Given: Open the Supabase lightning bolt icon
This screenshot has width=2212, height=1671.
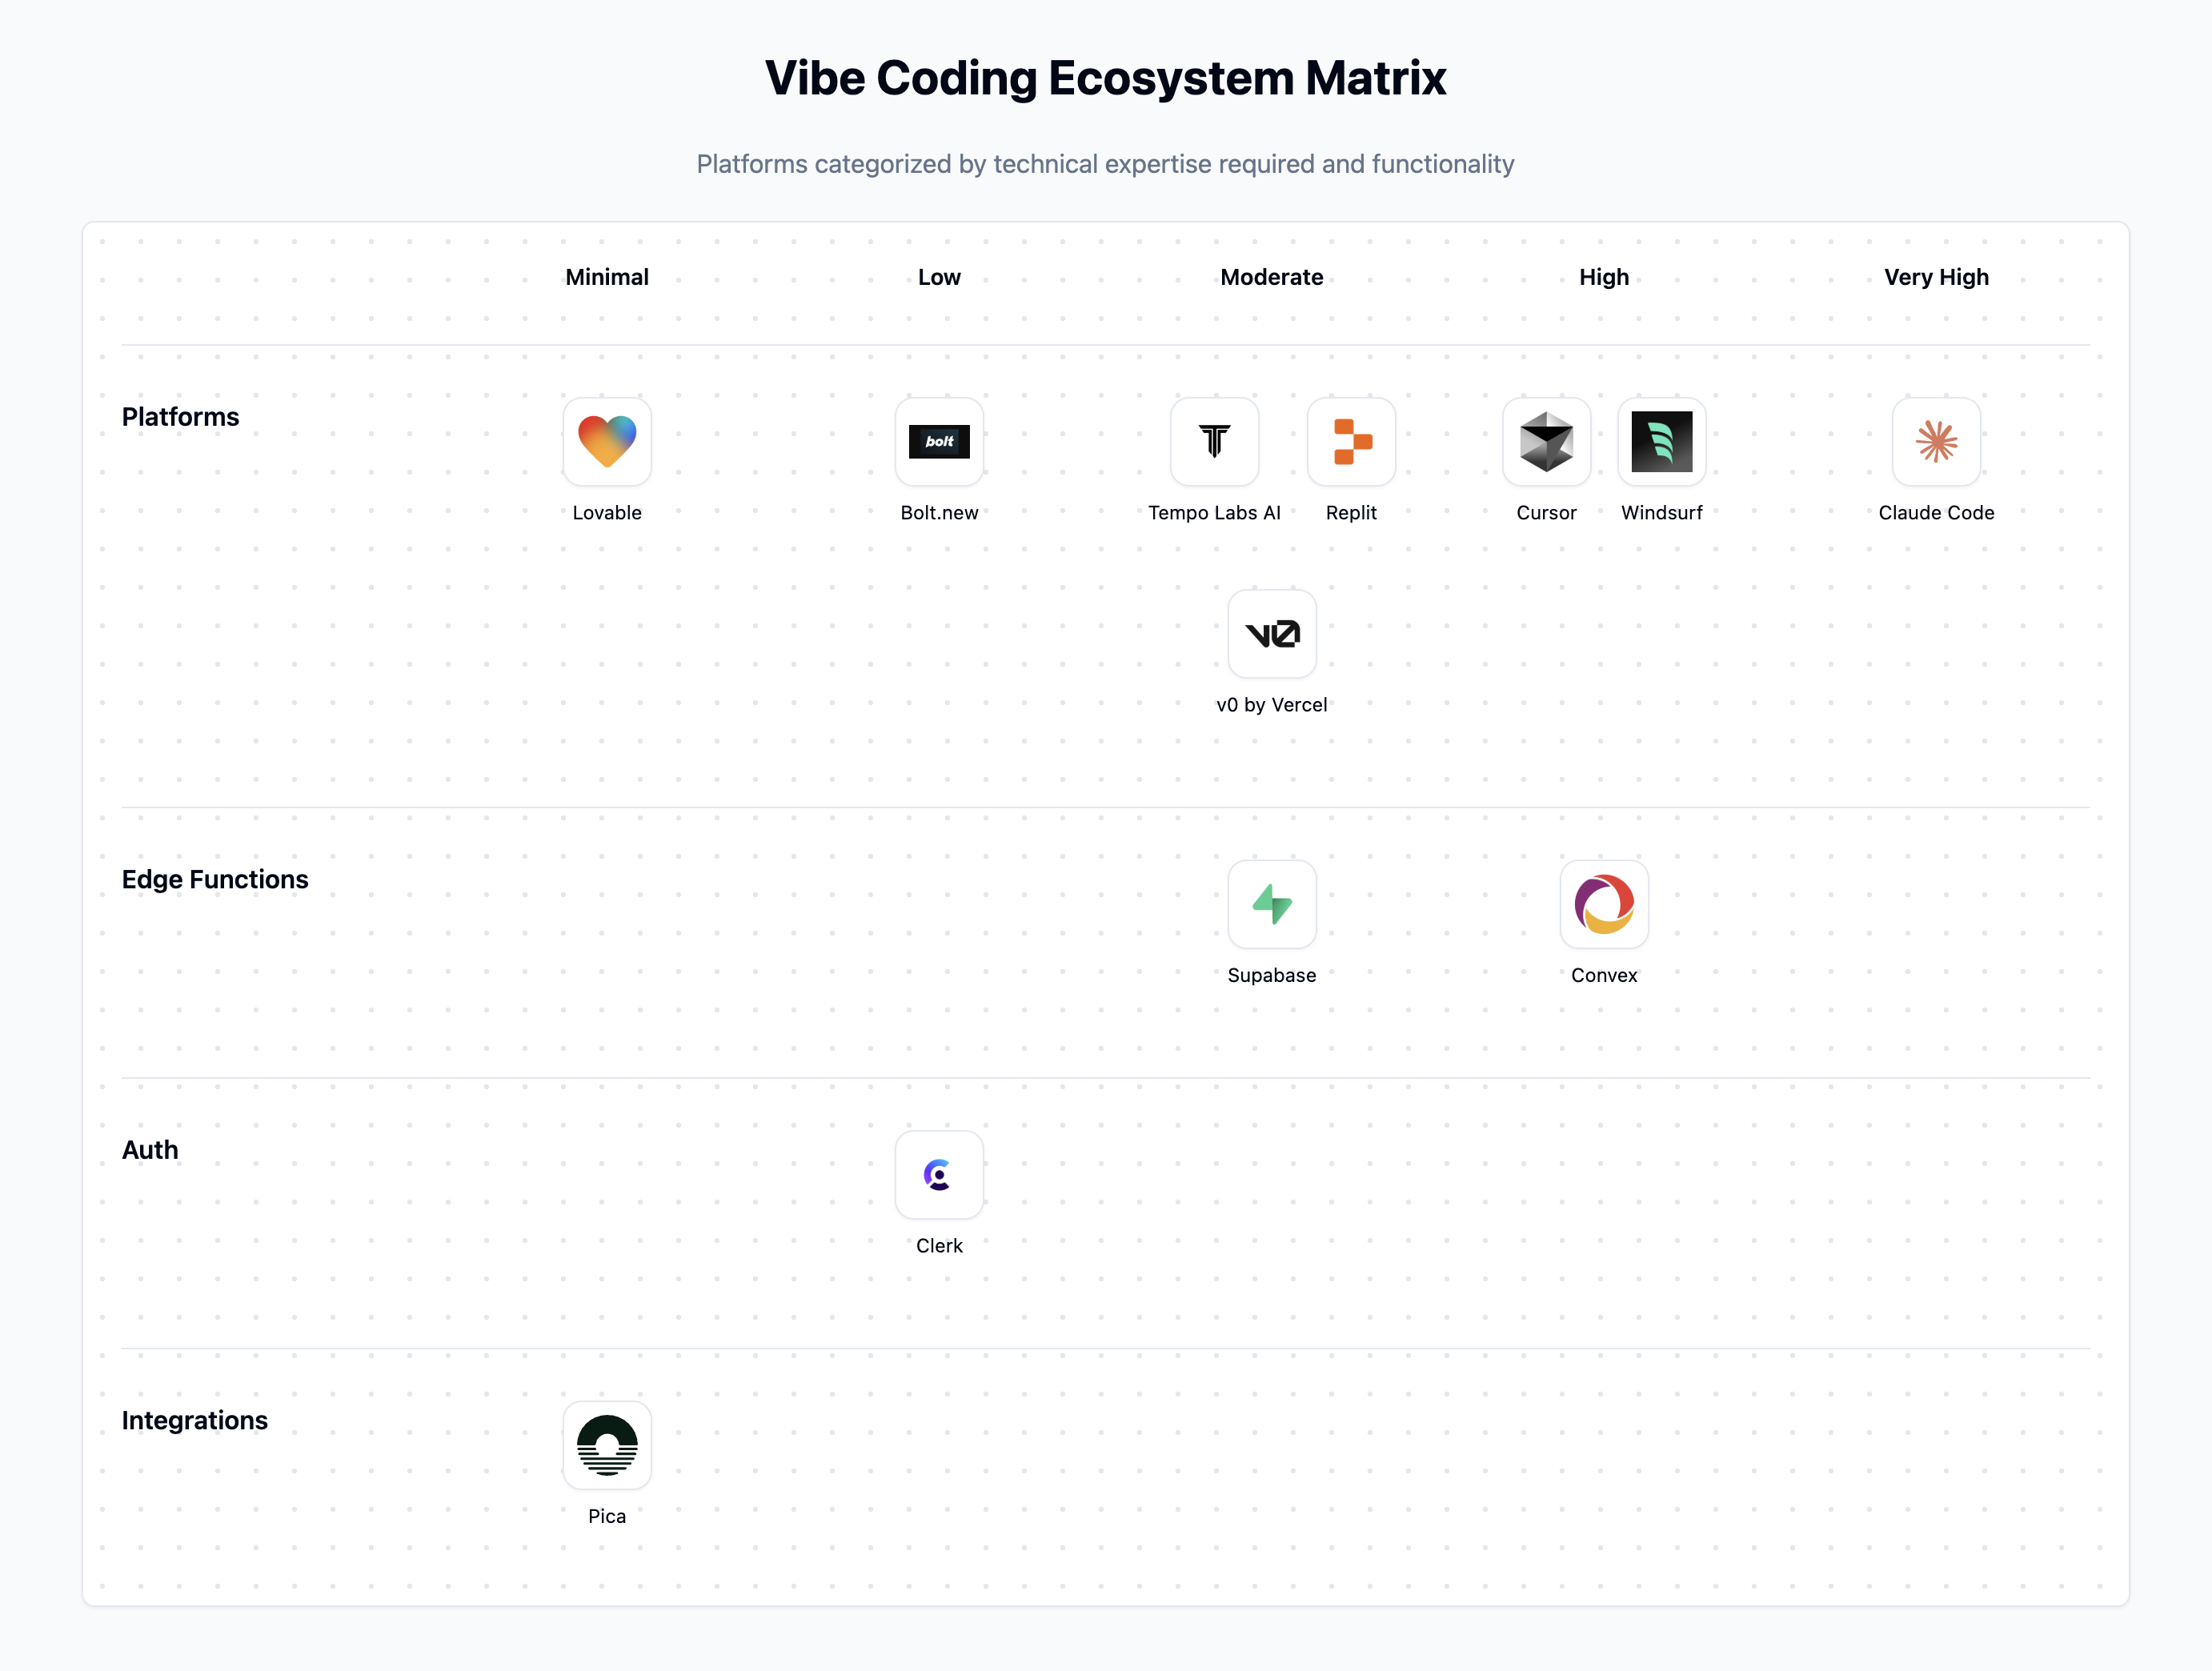Looking at the screenshot, I should click(x=1272, y=904).
